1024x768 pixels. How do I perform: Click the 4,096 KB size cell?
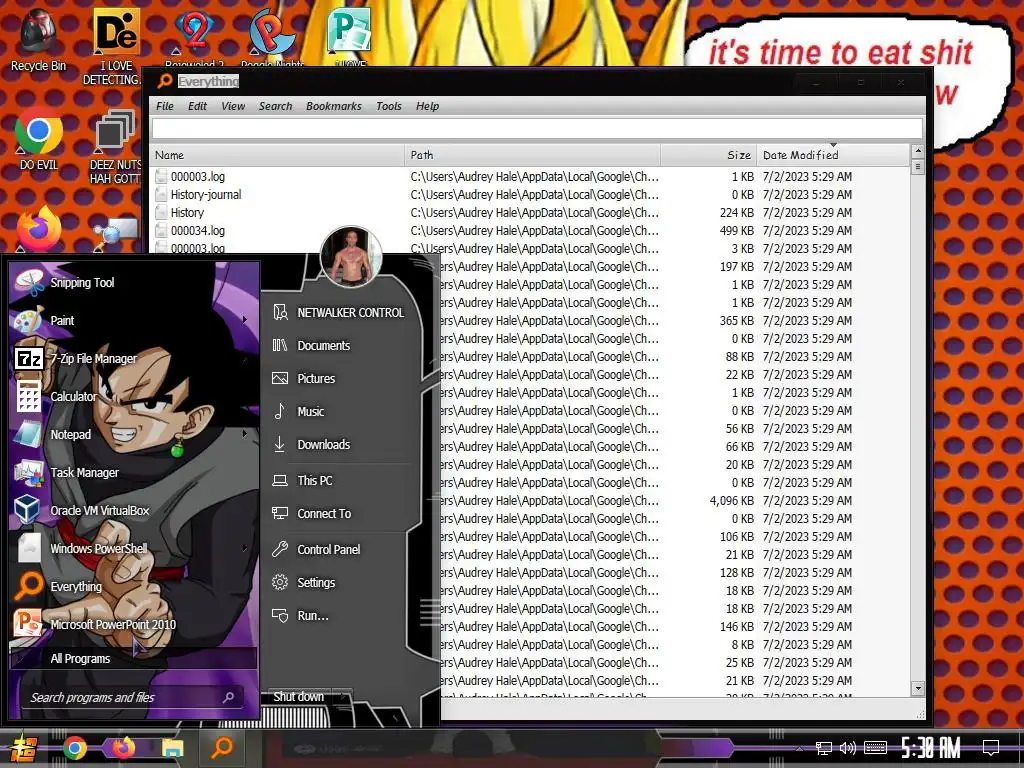point(731,501)
